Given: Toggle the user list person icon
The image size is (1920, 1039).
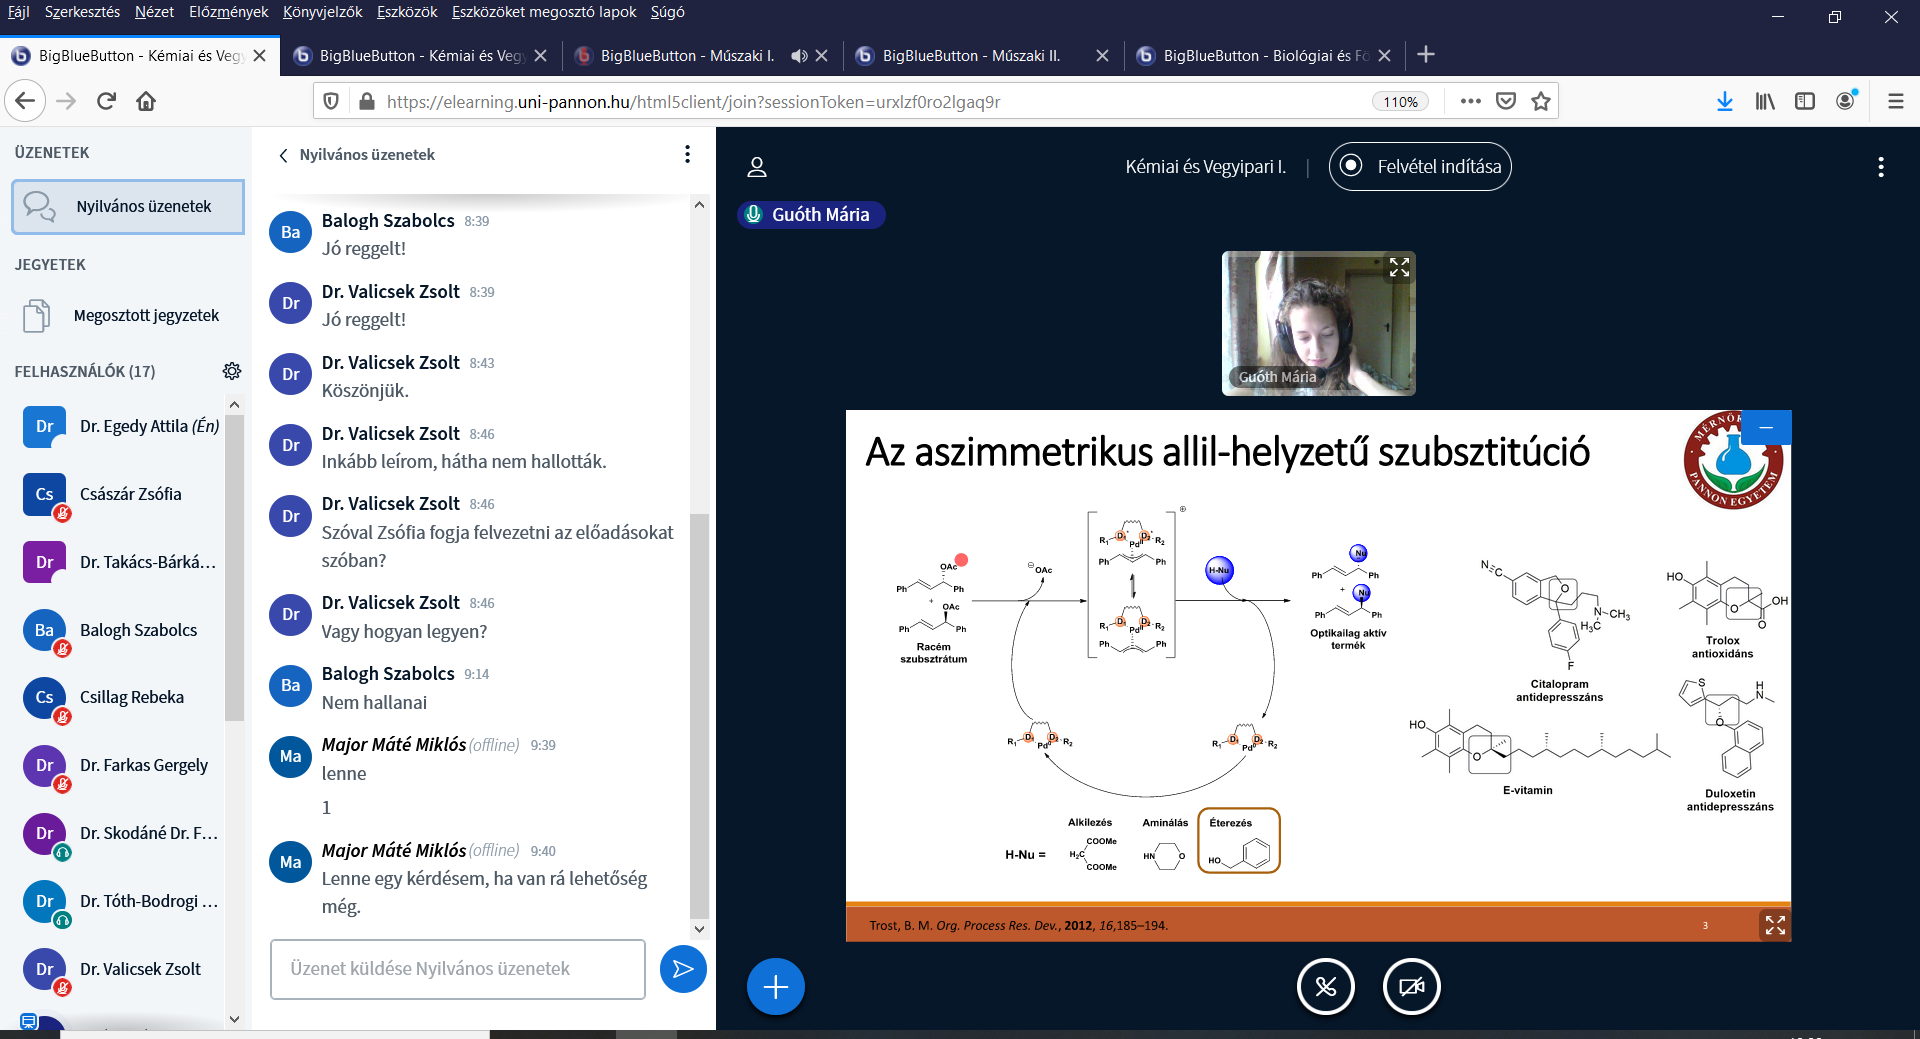Looking at the screenshot, I should point(757,167).
